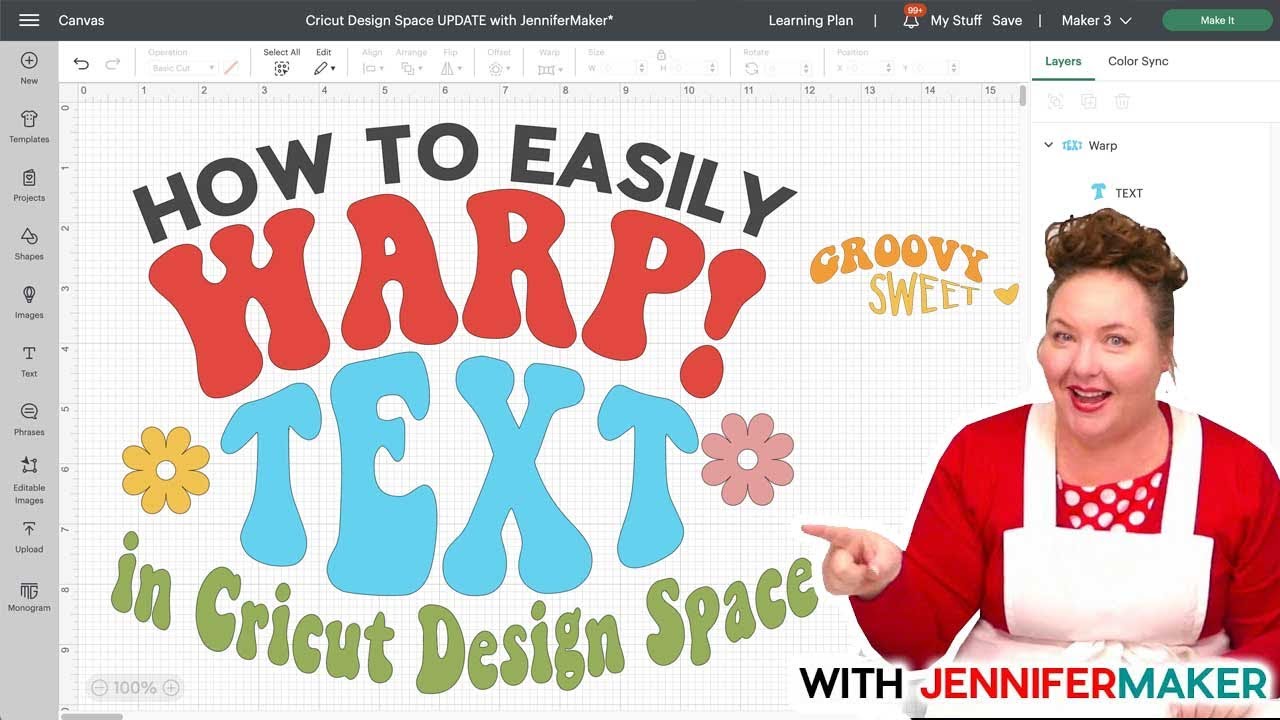Click the Delete trash icon in Layers

[x=1122, y=101]
